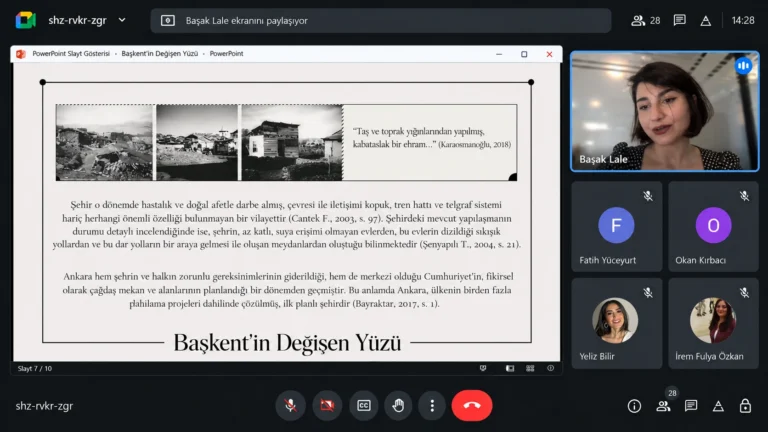Select Fatih Yüceyurt participant tile
The image size is (768, 432).
click(x=617, y=226)
